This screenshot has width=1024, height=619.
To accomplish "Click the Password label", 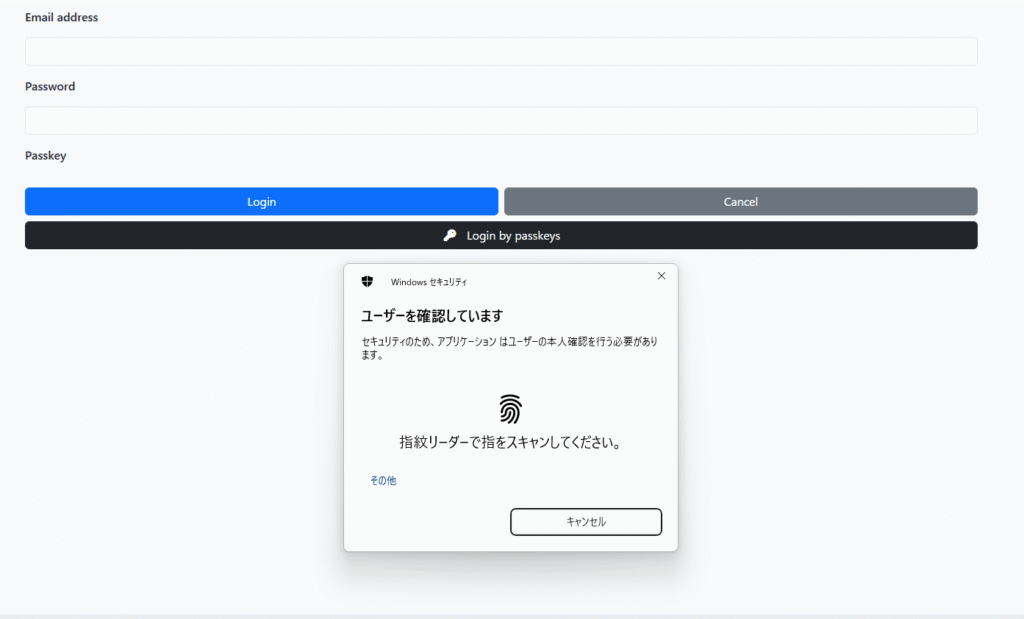I will click(50, 86).
